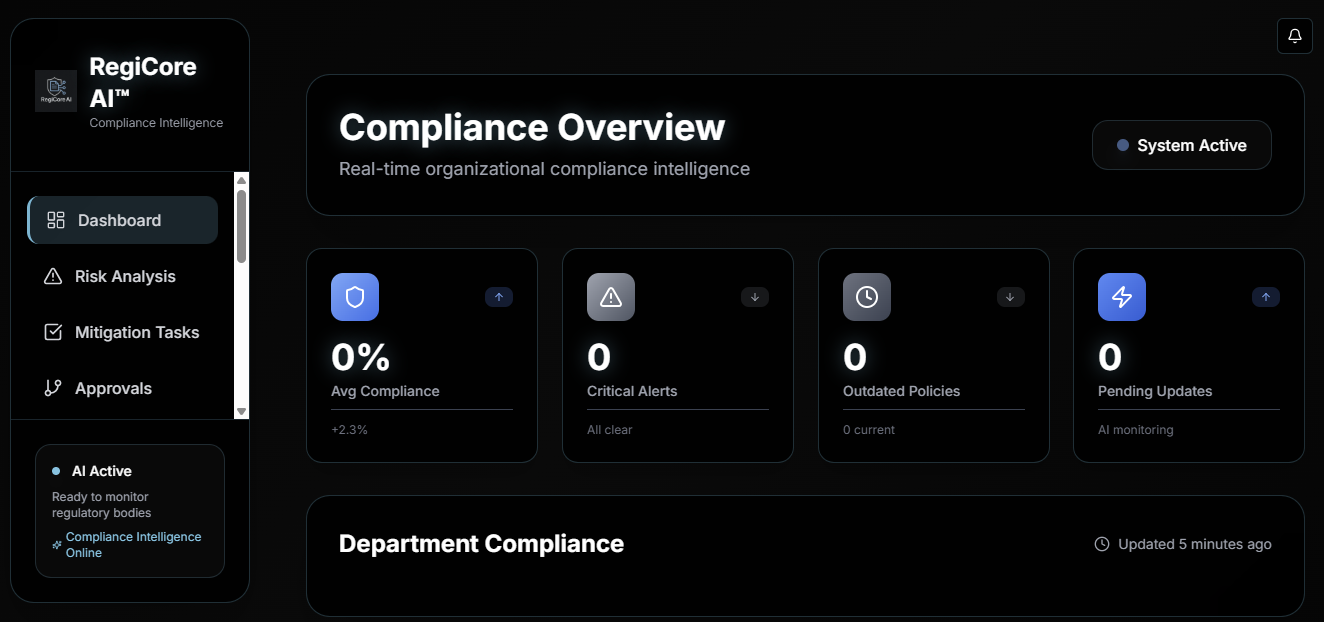The image size is (1324, 622).
Task: Click the clock icon on Outdated Policies card
Action: point(867,297)
